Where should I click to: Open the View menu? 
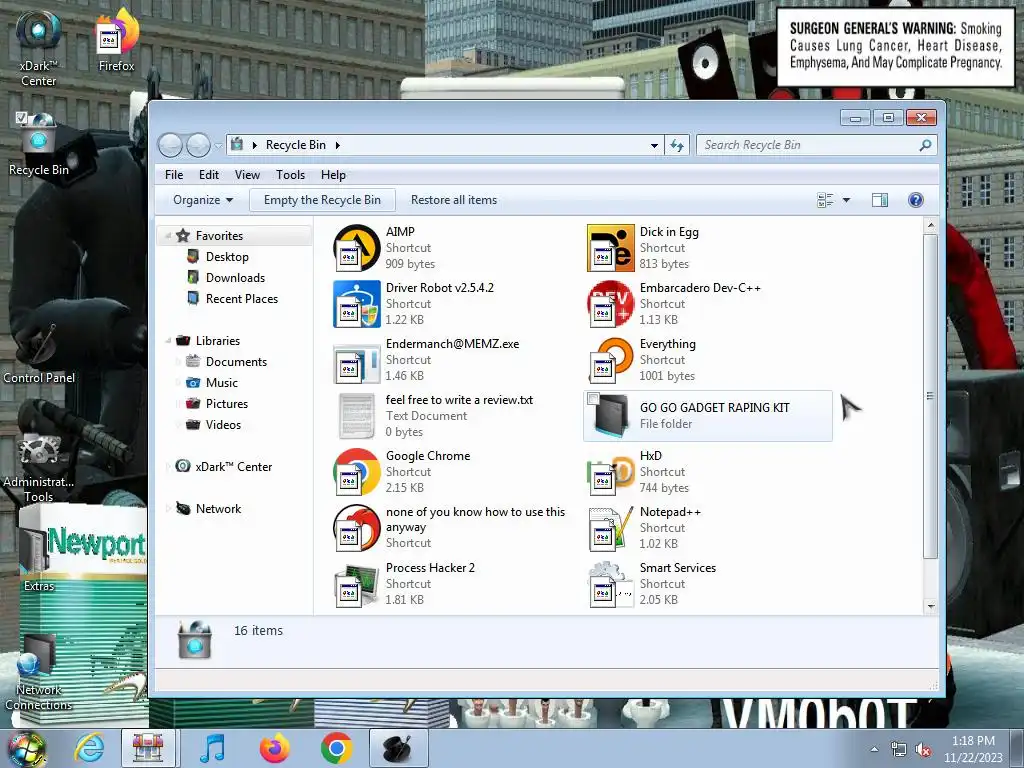coord(247,175)
